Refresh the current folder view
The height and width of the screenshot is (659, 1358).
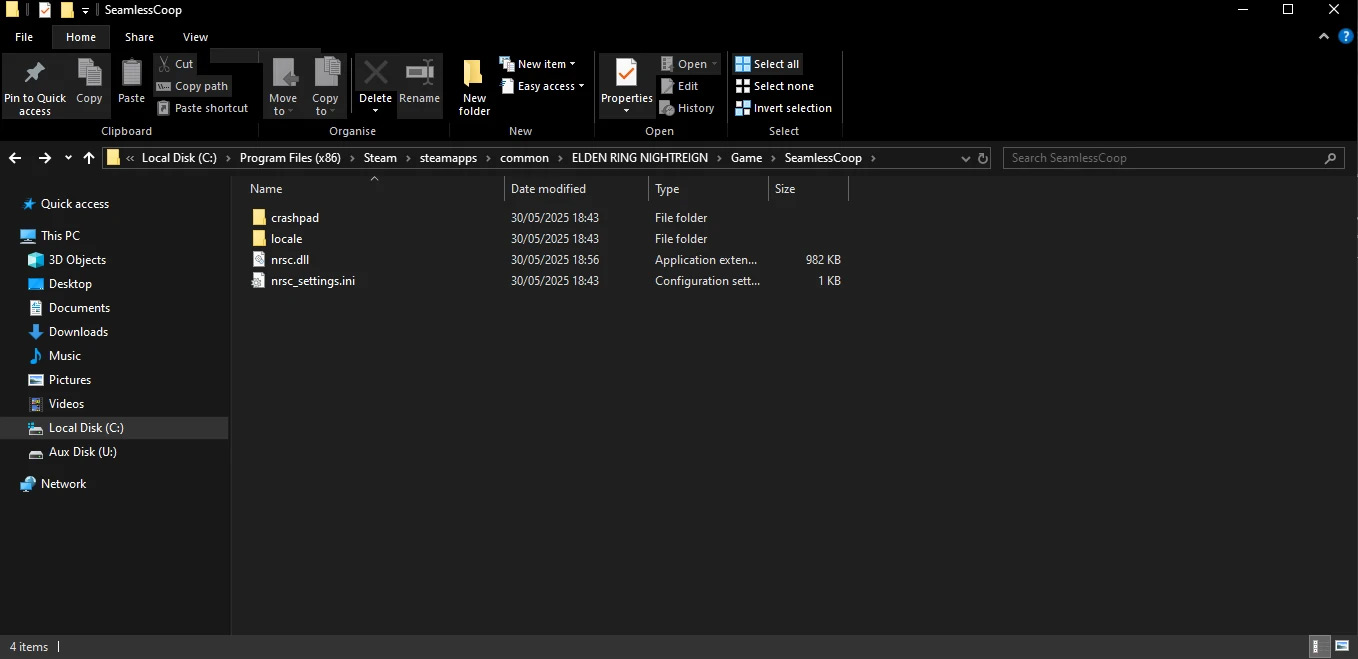point(983,158)
